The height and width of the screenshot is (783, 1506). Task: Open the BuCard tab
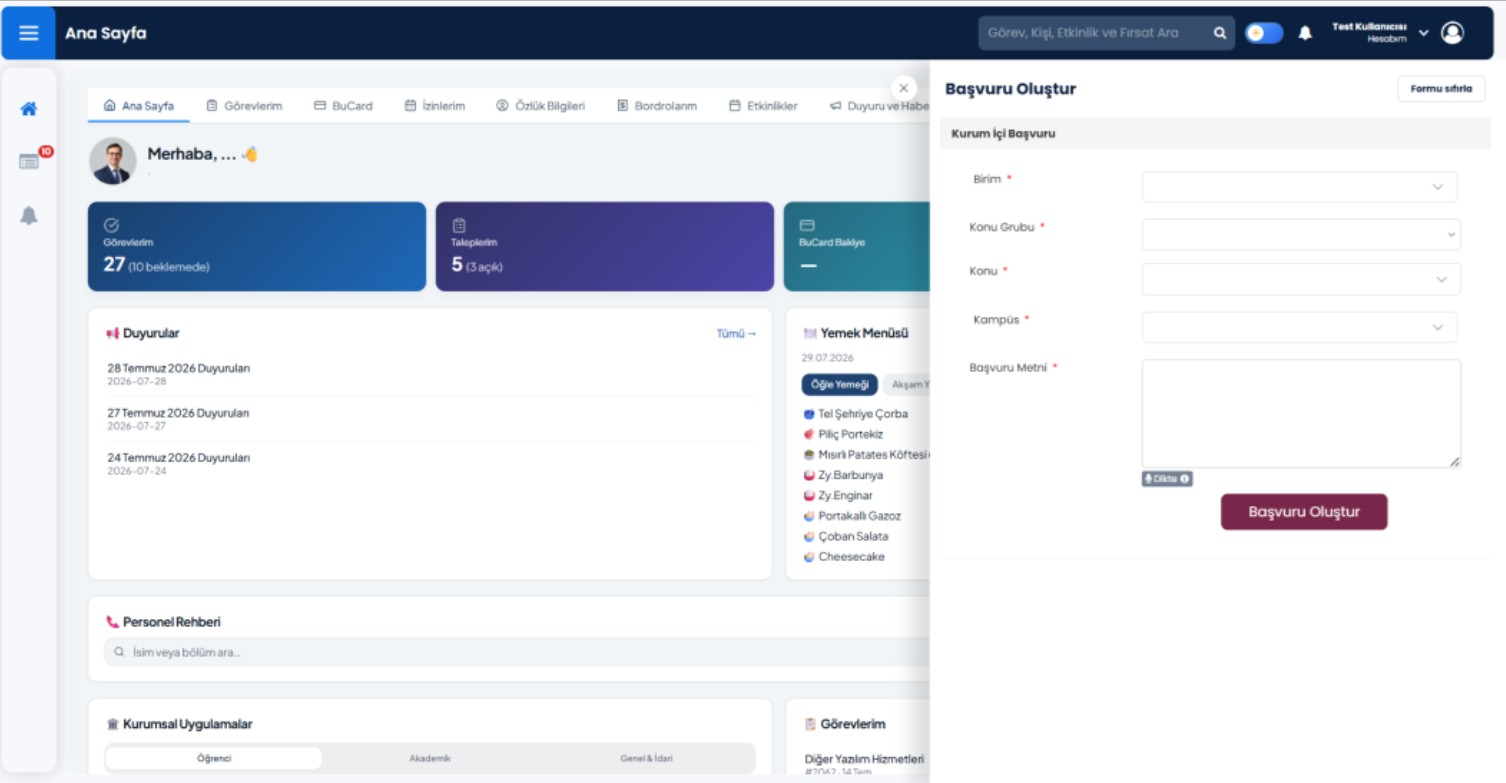click(343, 106)
